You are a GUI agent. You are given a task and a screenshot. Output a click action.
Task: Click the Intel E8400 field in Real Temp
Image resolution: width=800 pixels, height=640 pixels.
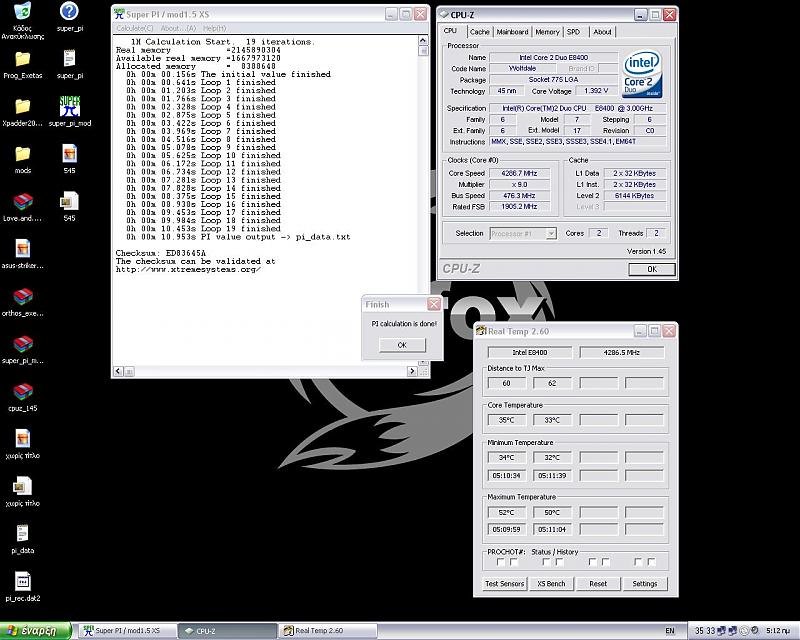530,352
